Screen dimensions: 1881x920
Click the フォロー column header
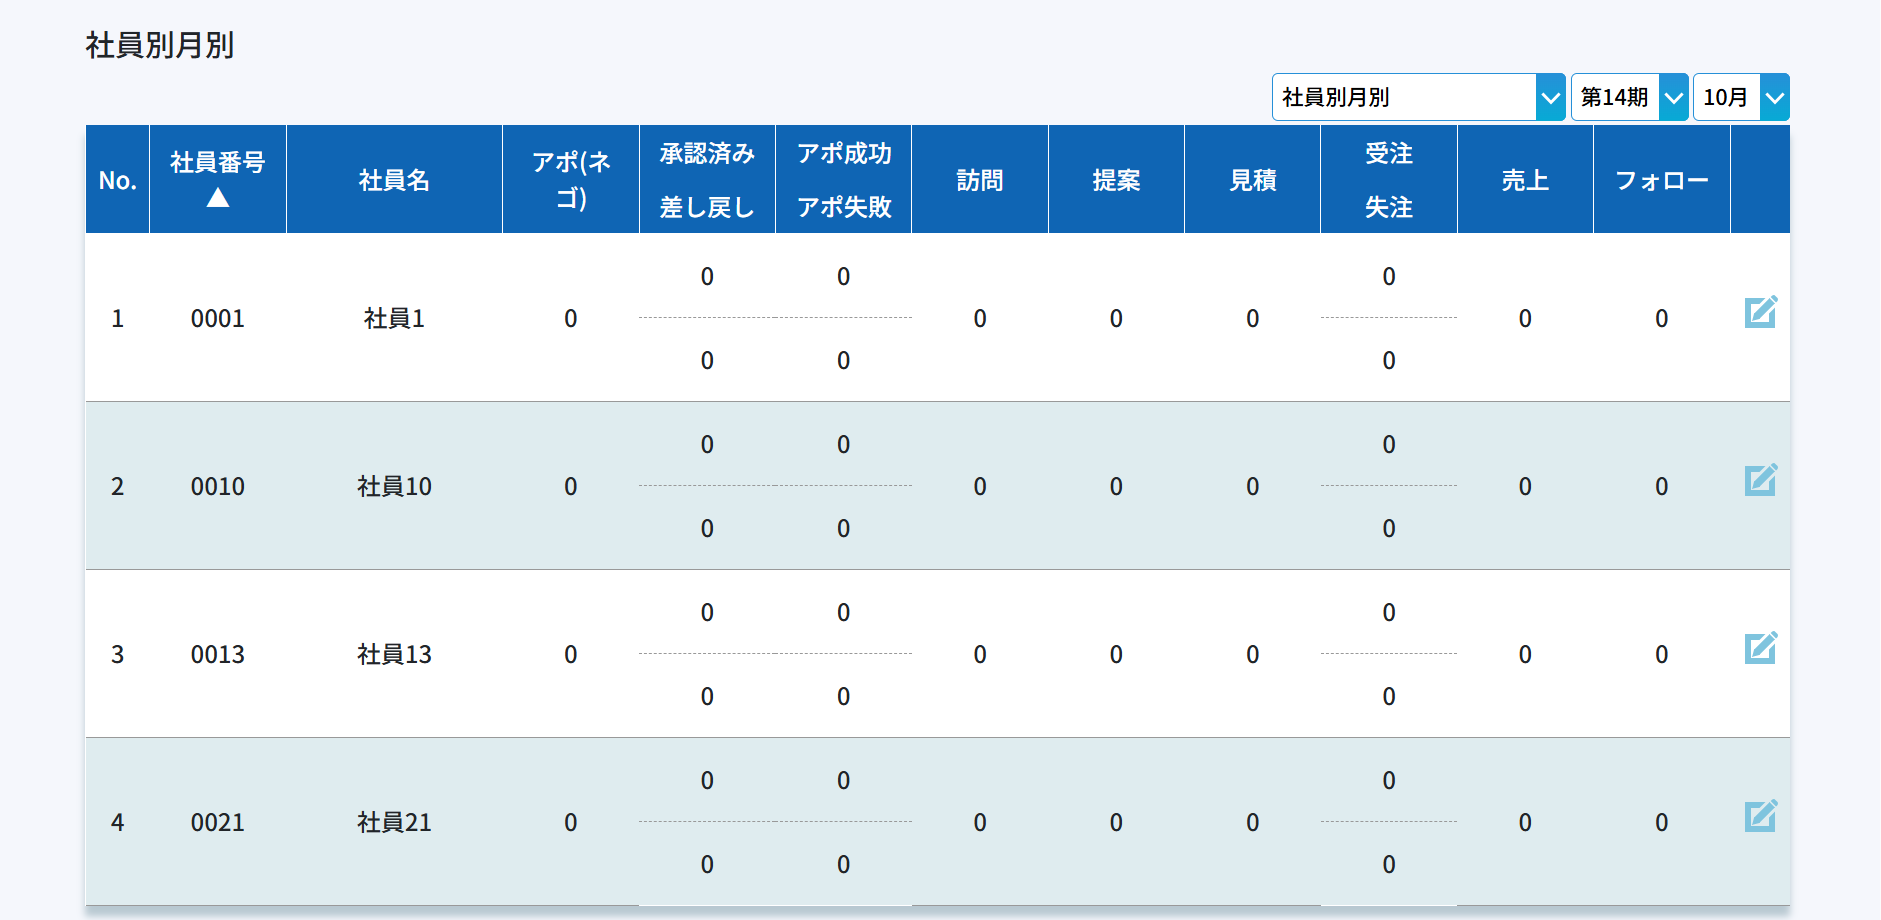coord(1661,180)
